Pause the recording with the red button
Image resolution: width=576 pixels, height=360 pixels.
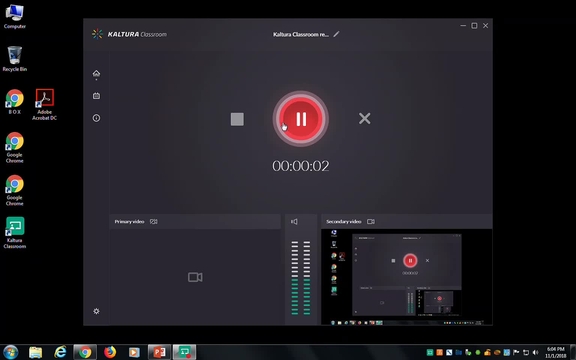click(x=300, y=119)
